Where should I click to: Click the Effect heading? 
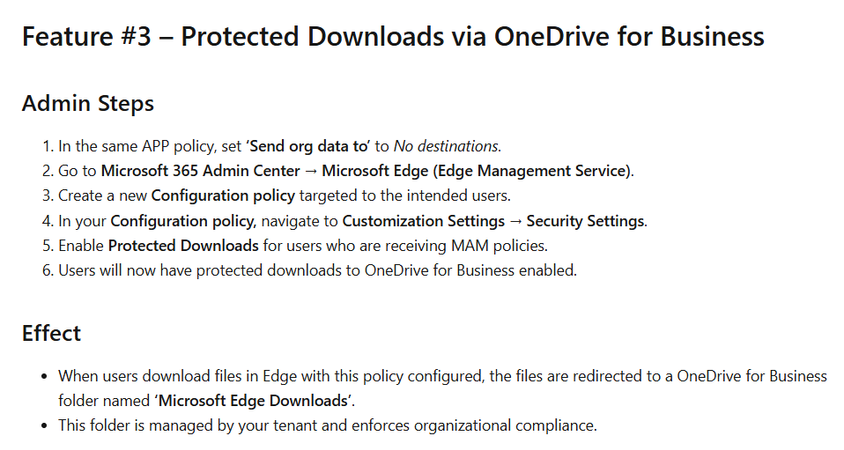pyautogui.click(x=52, y=333)
